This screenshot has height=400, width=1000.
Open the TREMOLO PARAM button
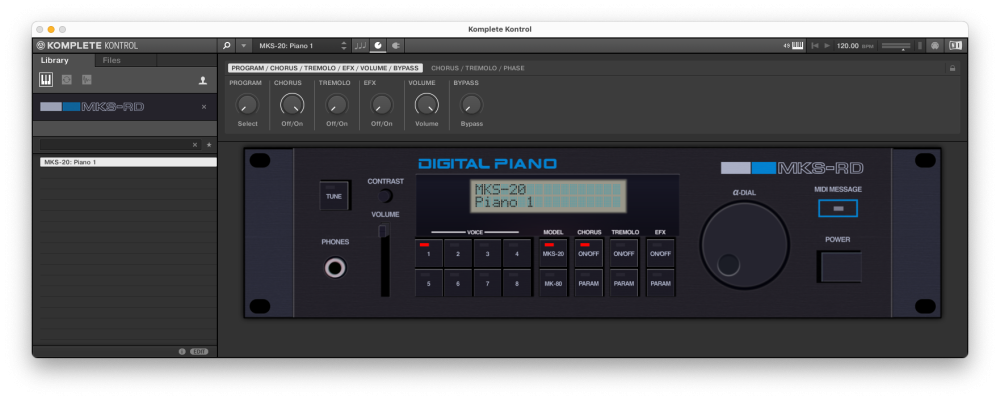[x=624, y=283]
